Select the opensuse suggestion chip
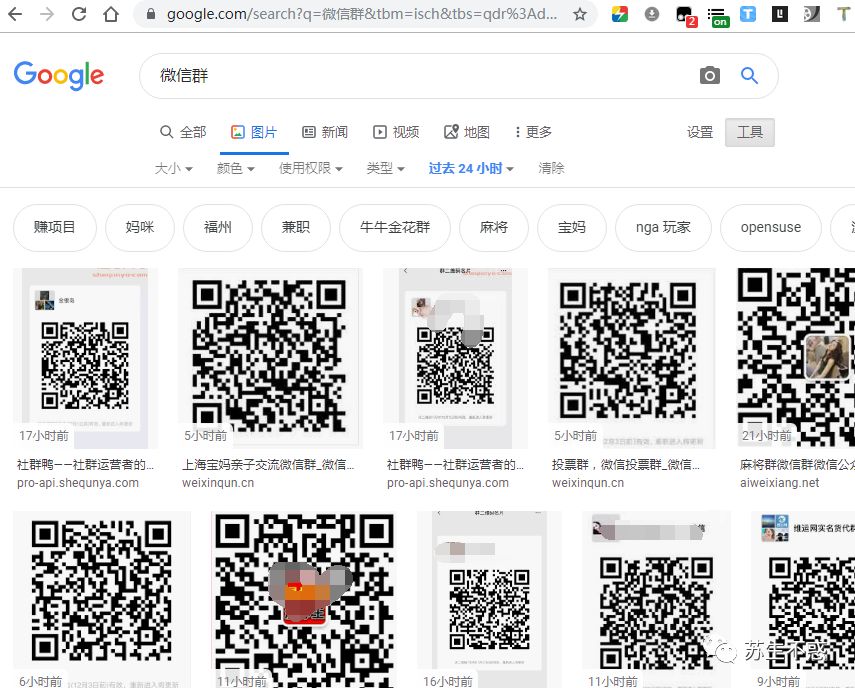 (770, 227)
